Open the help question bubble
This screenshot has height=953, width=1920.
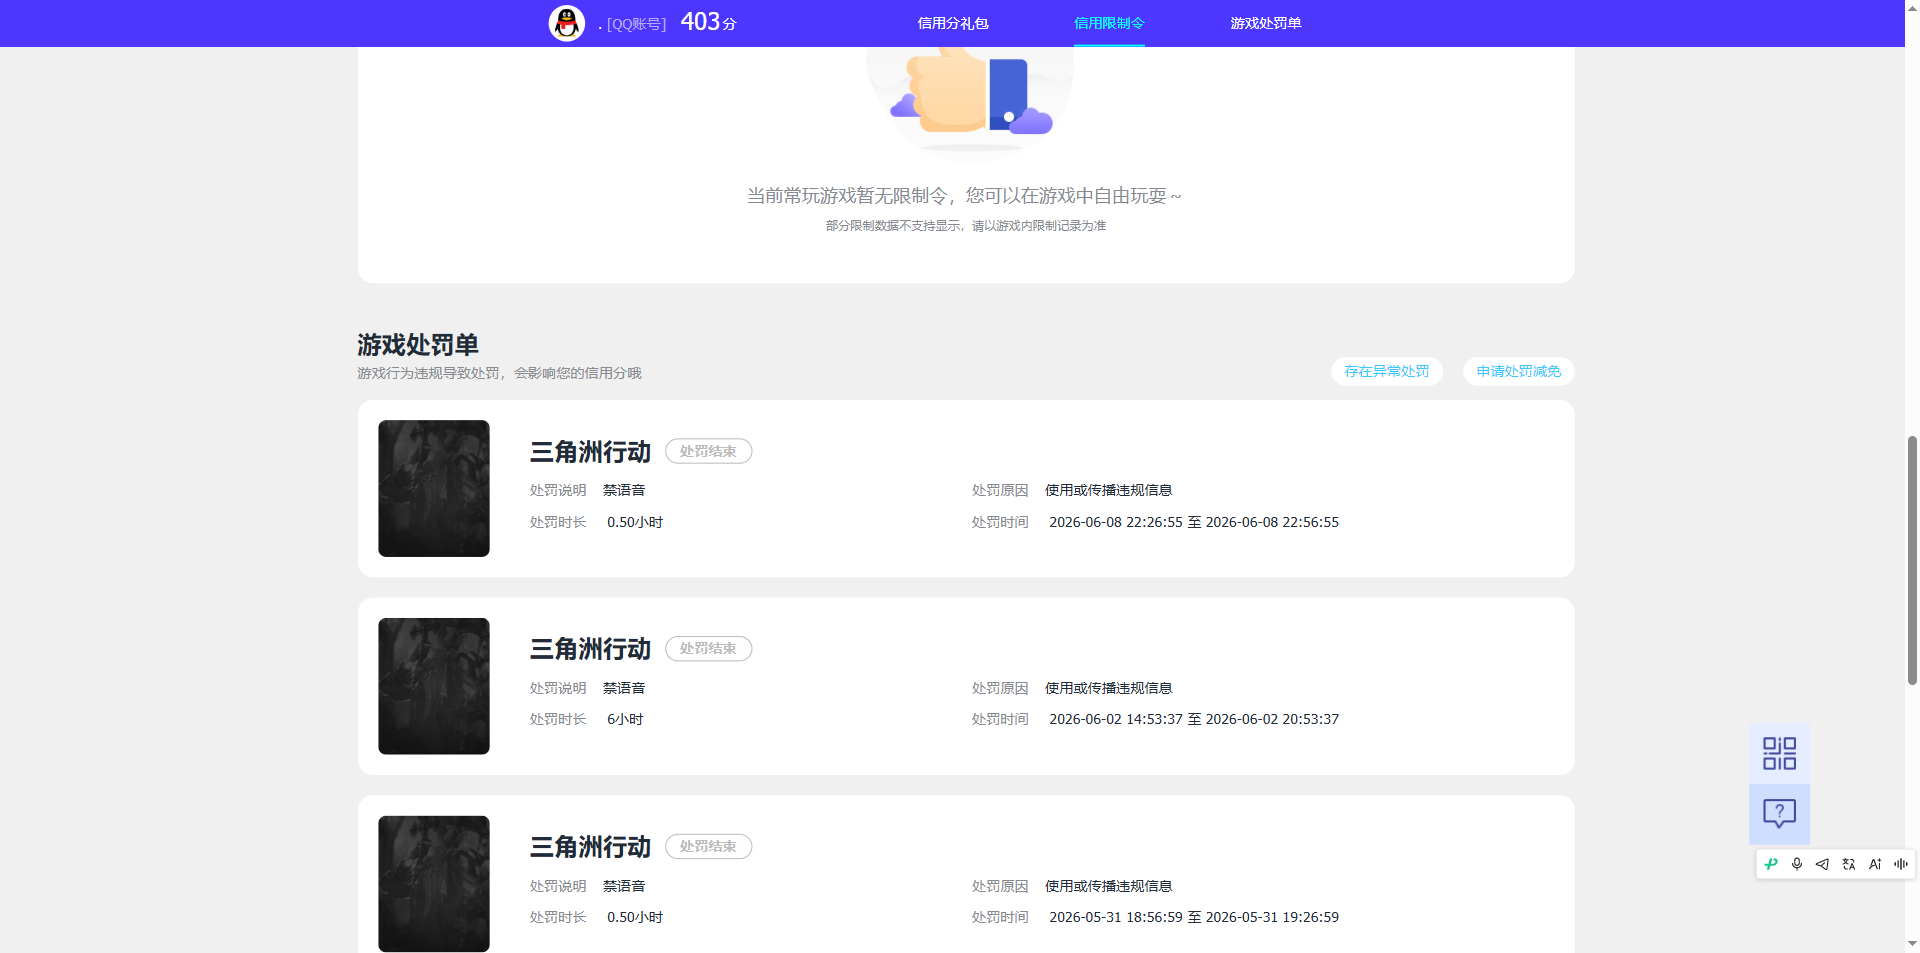1779,813
